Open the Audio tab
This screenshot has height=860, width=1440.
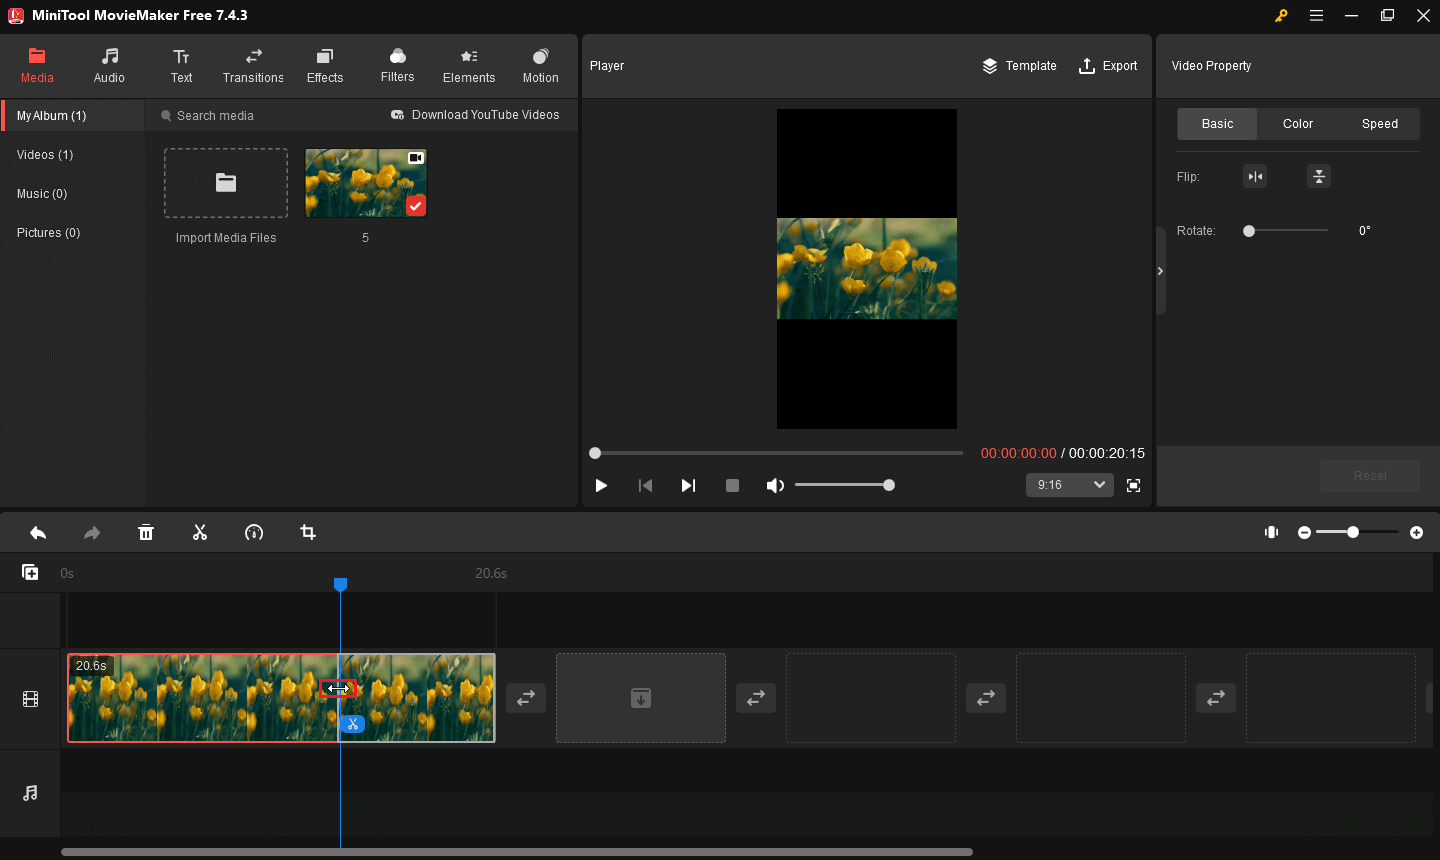(109, 66)
